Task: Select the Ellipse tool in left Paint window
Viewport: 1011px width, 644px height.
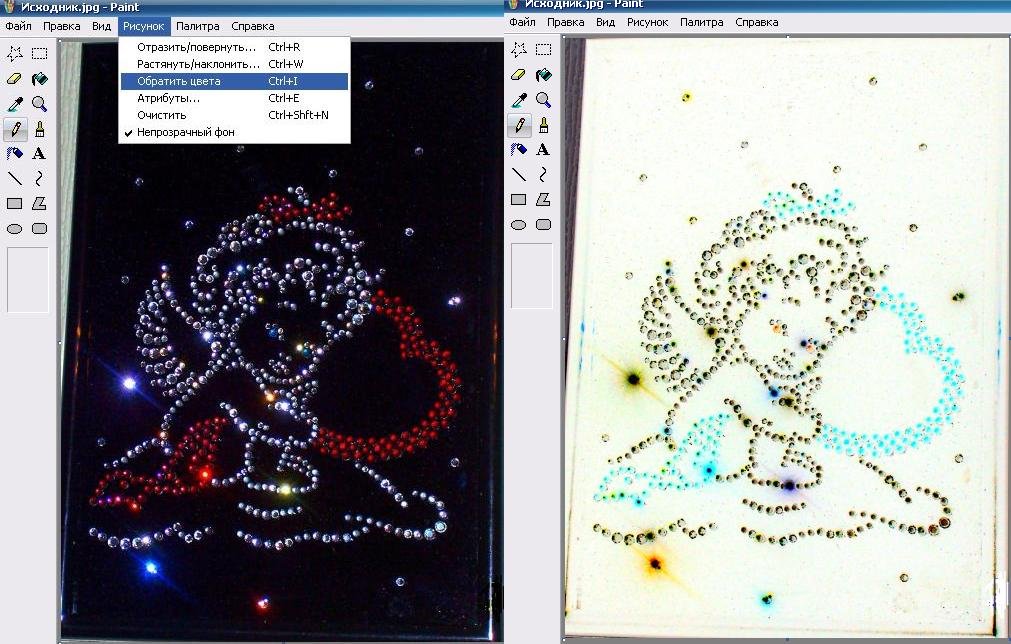Action: [x=15, y=228]
